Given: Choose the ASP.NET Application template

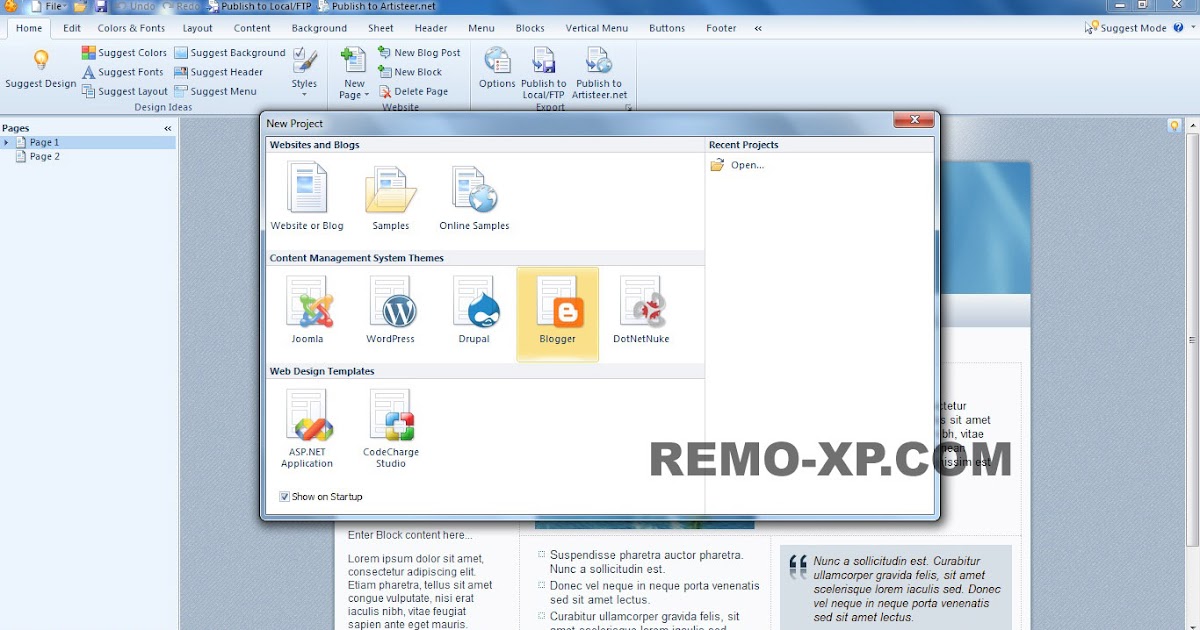Looking at the screenshot, I should tap(307, 428).
